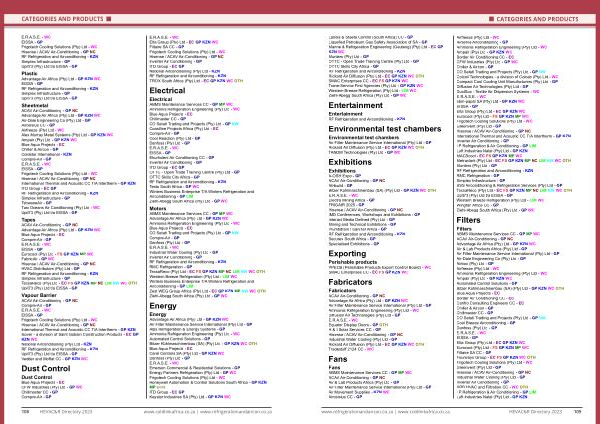Select the 'Perishable products' subheading

(353, 262)
